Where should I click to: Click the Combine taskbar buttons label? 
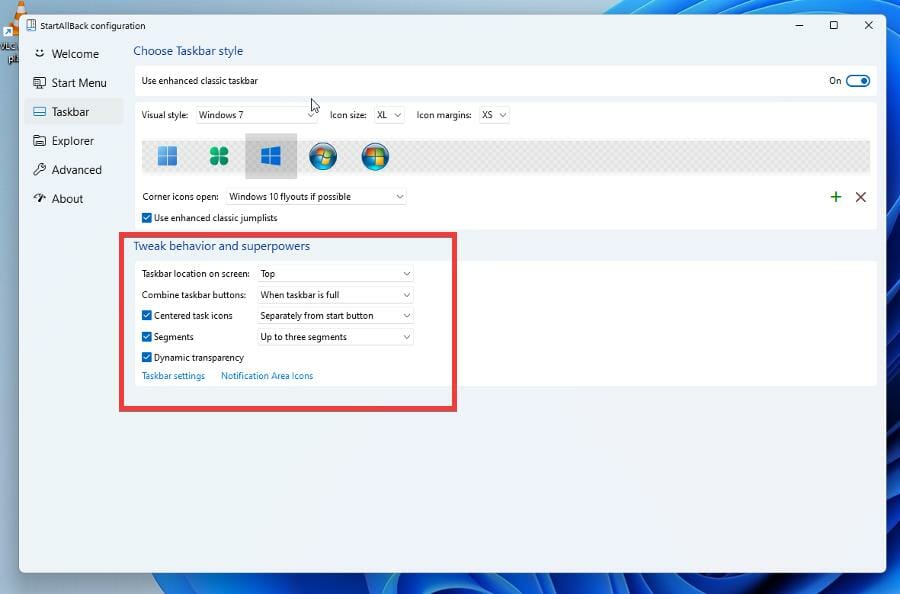click(x=193, y=295)
